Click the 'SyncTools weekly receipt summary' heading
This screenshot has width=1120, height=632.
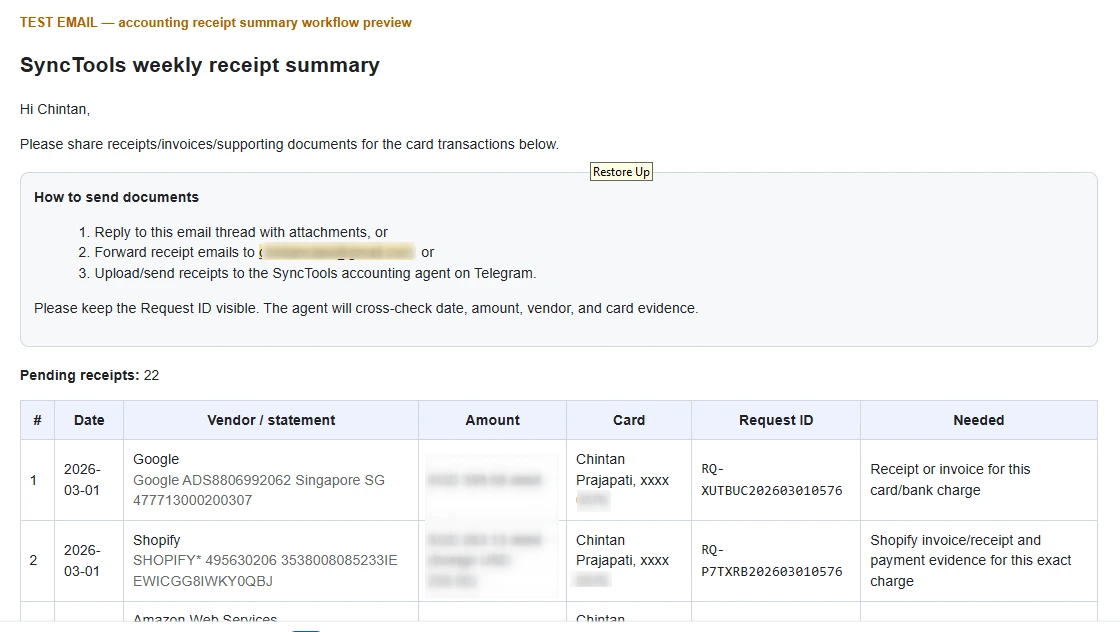200,65
